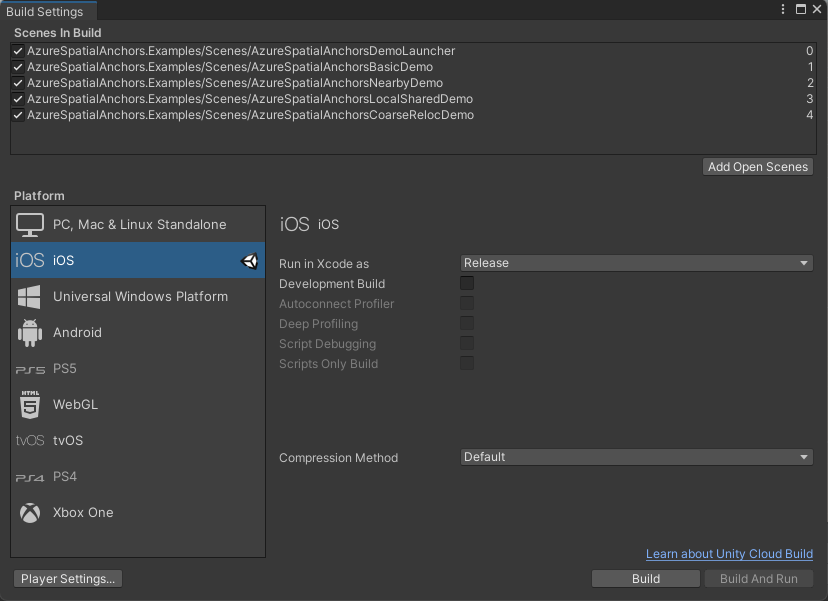Select the Build Settings tab
This screenshot has height=601, width=828.
[48, 11]
